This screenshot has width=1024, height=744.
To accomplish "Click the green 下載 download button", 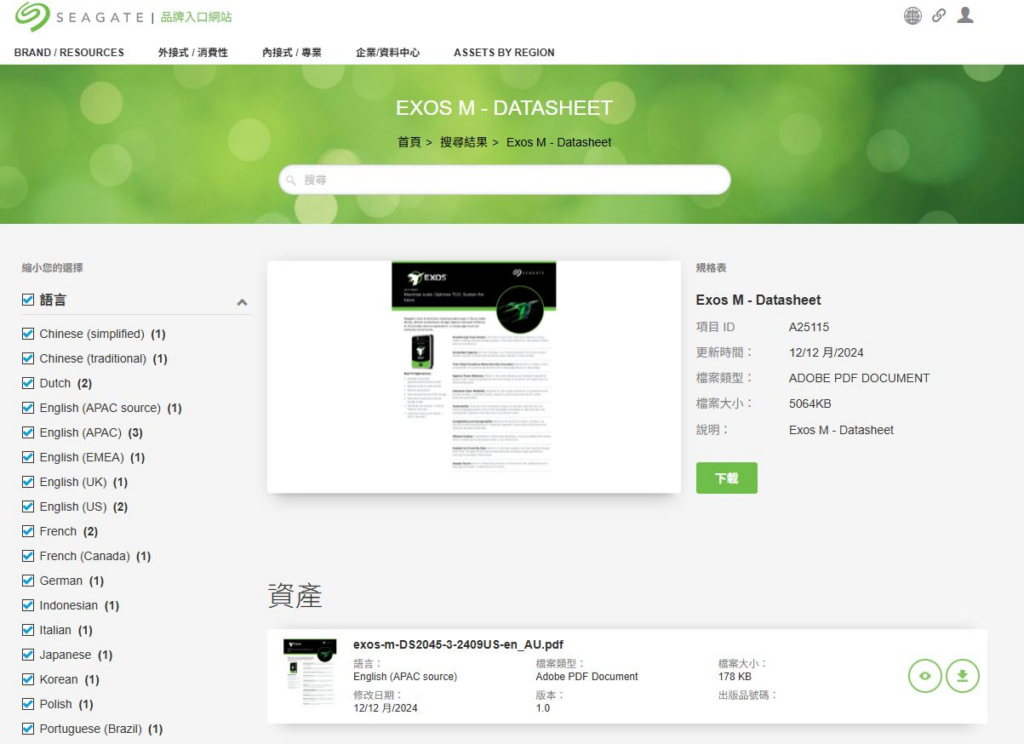I will (726, 478).
